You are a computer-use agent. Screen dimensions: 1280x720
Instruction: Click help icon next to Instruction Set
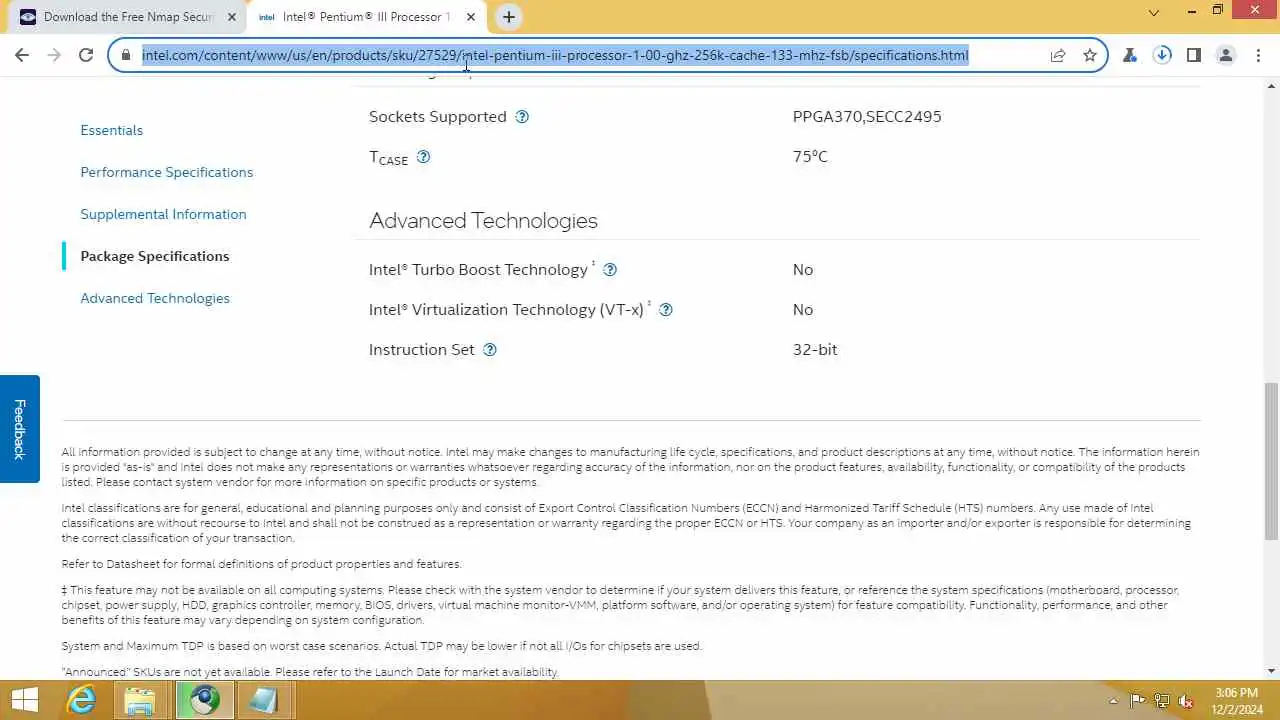tap(490, 350)
